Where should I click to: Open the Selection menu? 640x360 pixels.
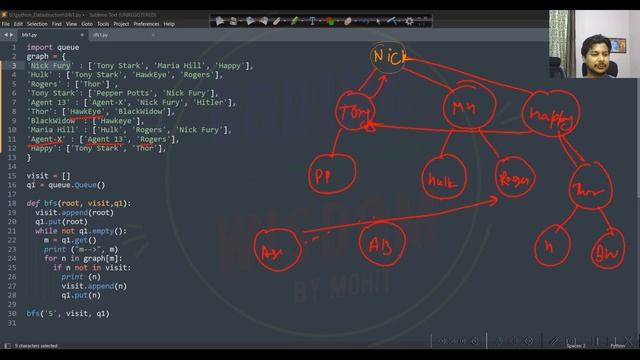click(x=37, y=24)
